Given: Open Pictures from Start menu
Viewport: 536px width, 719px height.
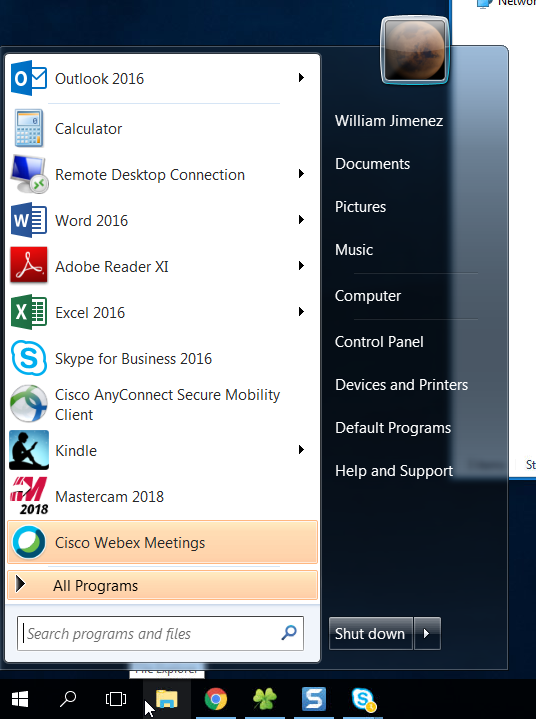Looking at the screenshot, I should [360, 207].
